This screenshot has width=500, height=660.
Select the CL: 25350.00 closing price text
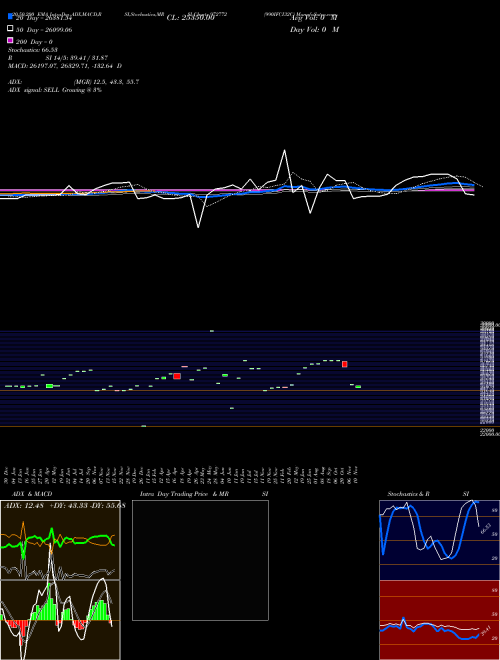[x=191, y=18]
